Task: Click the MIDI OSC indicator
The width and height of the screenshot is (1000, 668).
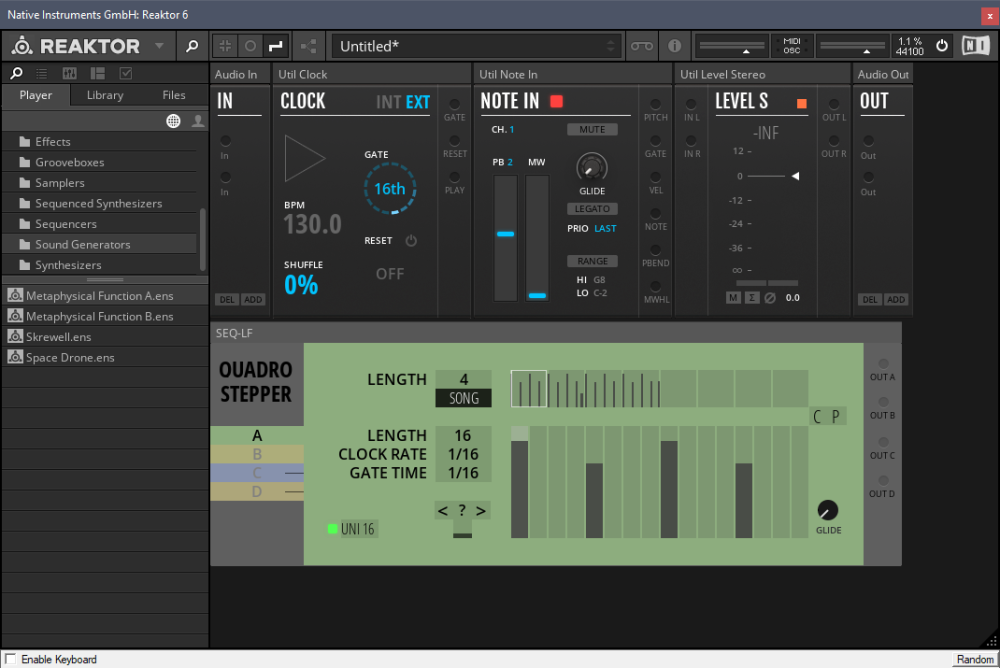Action: pyautogui.click(x=791, y=46)
